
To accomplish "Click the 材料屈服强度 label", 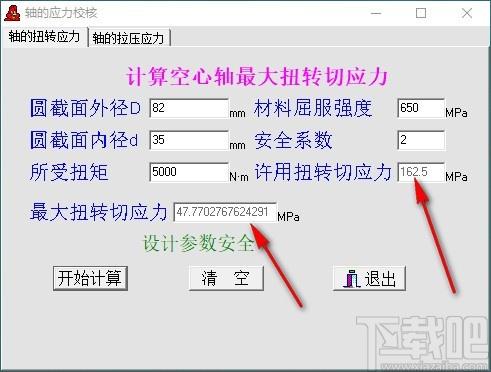I will [313, 108].
